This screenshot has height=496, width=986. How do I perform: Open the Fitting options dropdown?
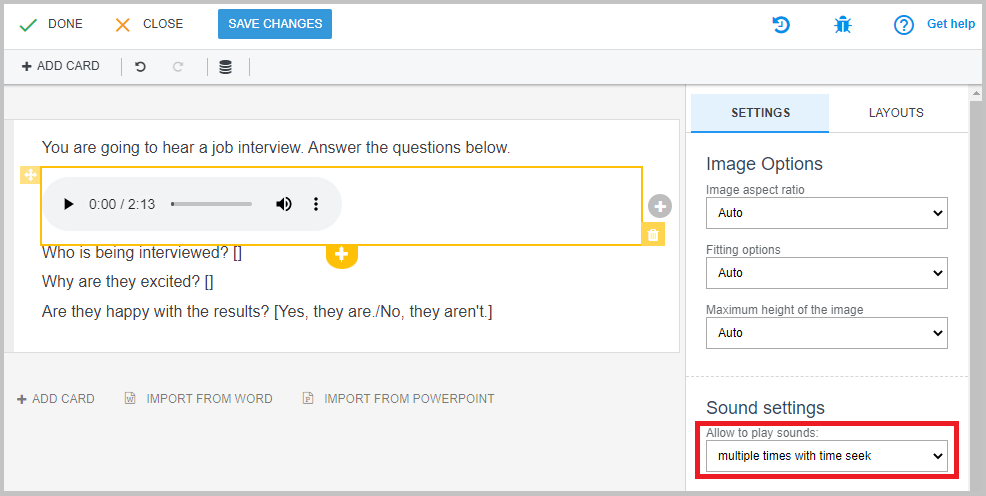point(826,273)
